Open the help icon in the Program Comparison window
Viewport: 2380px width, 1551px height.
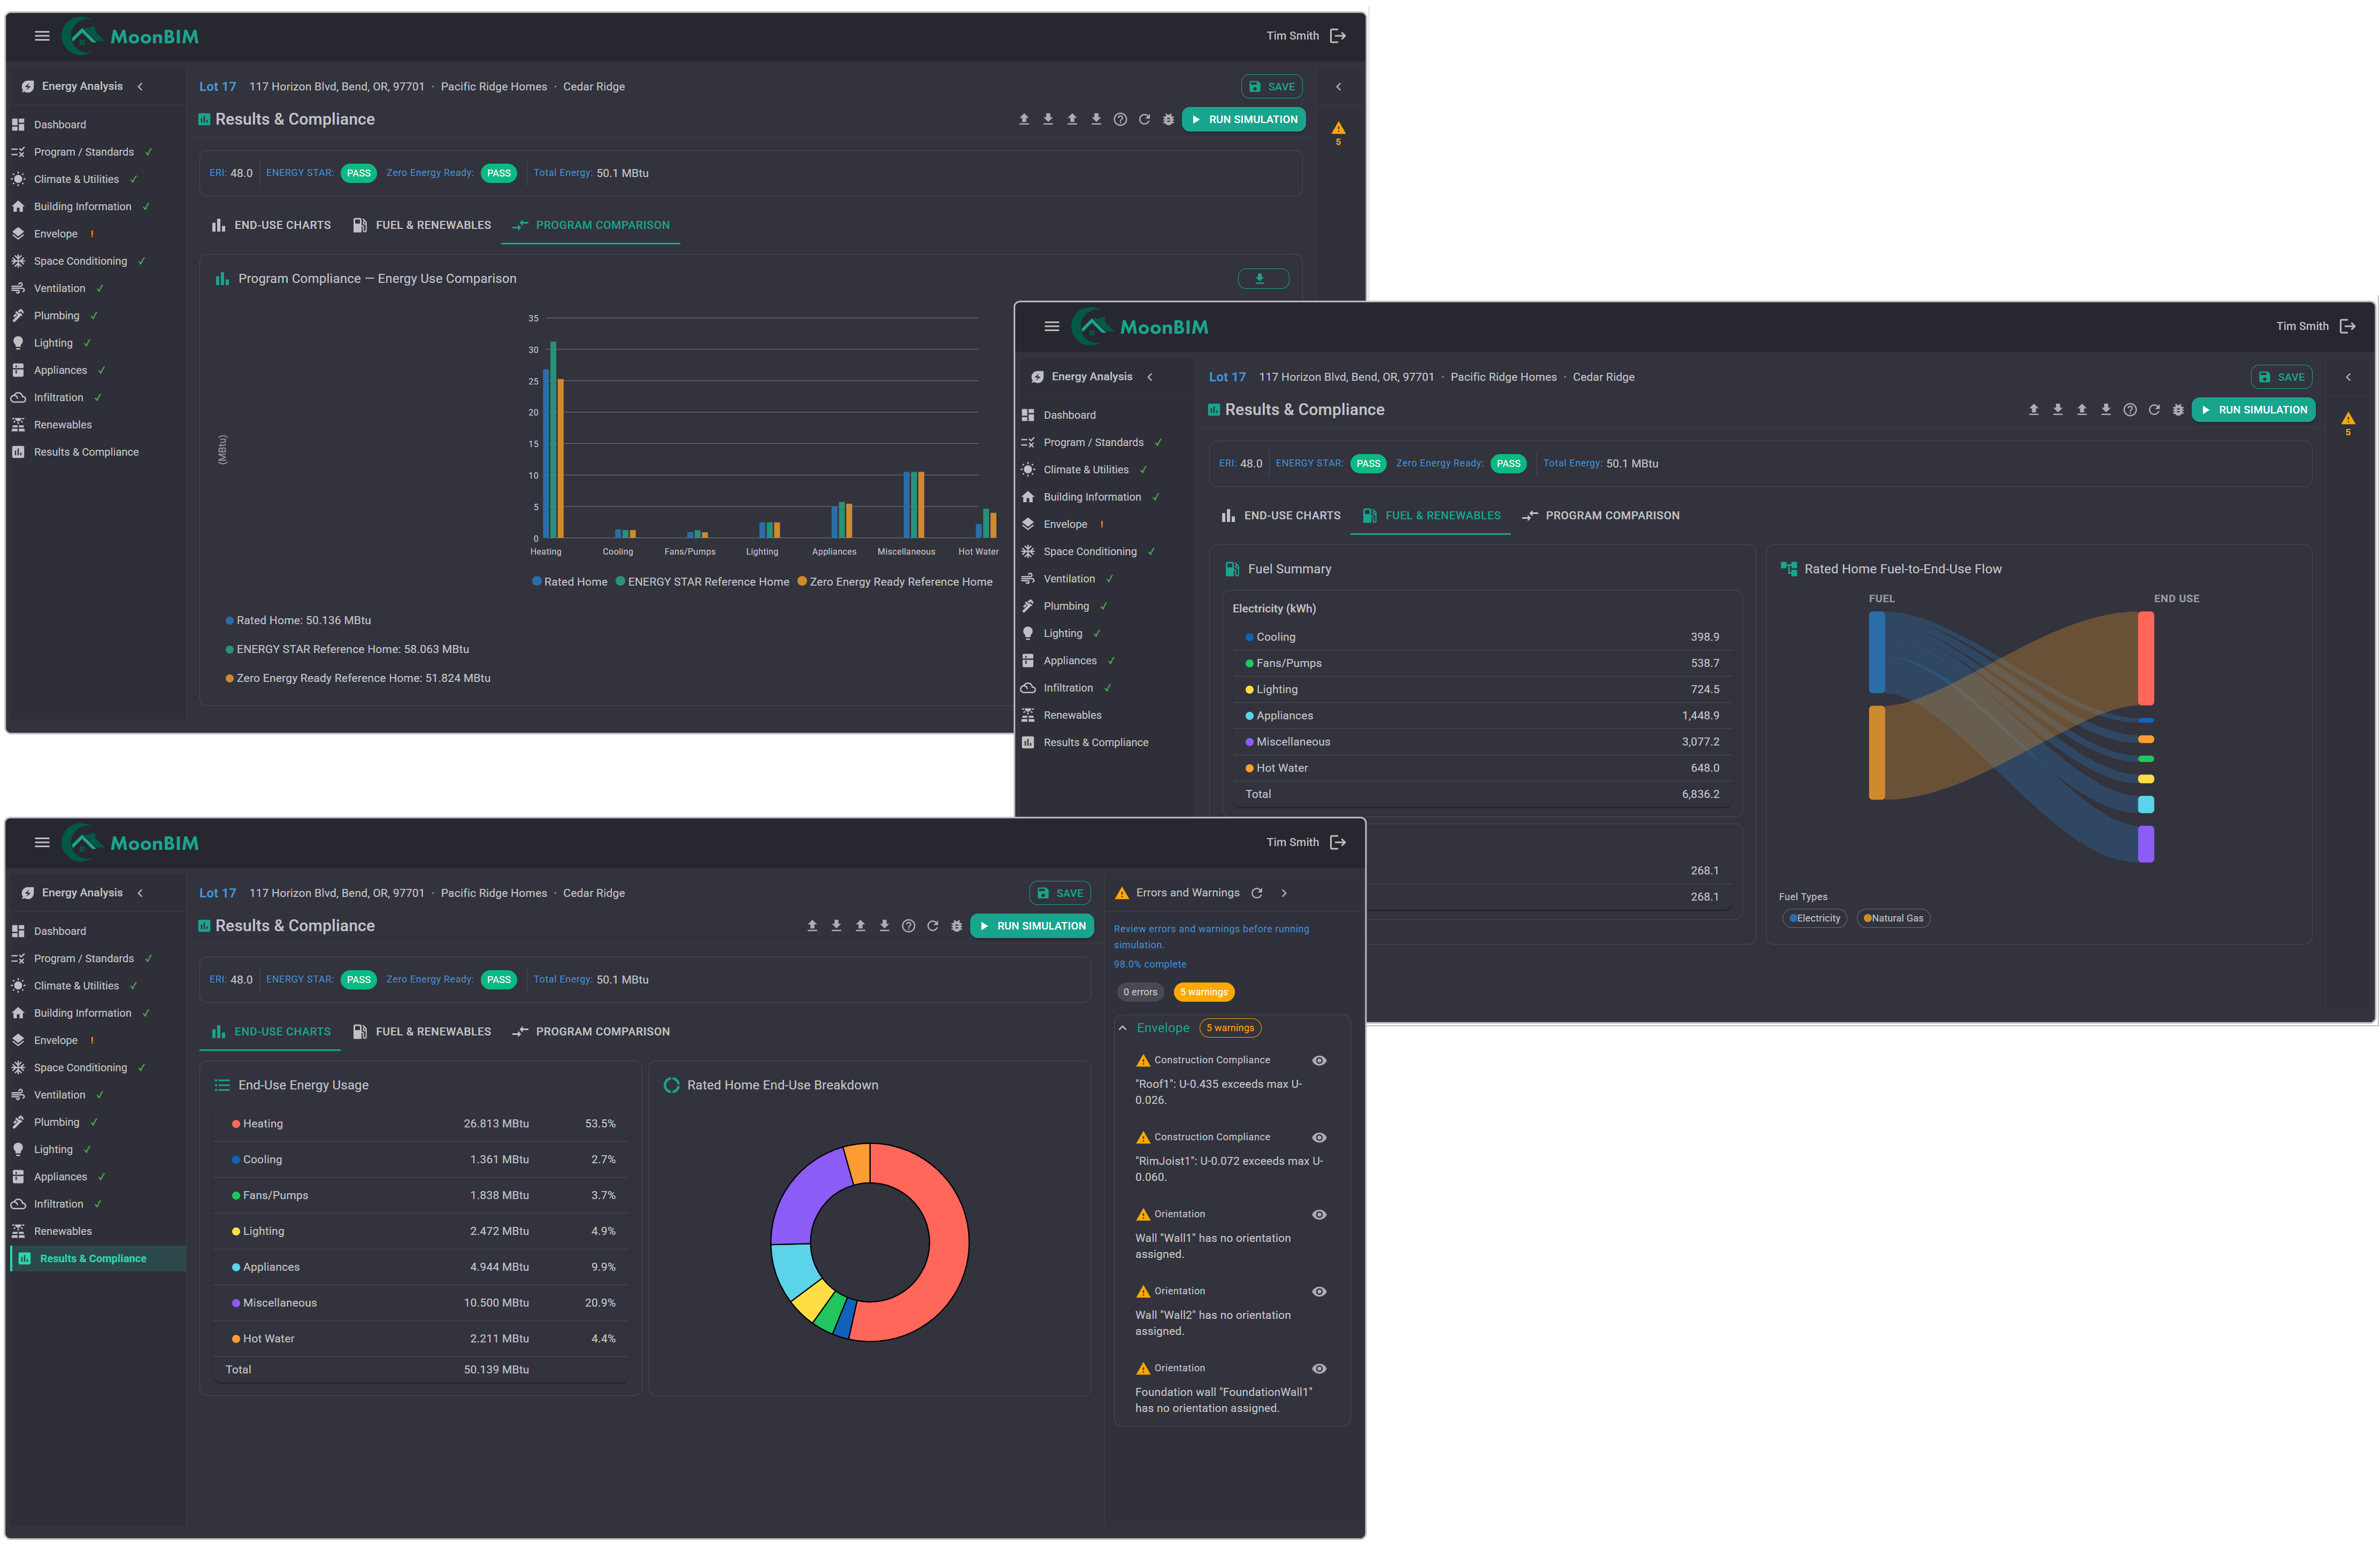[1120, 119]
